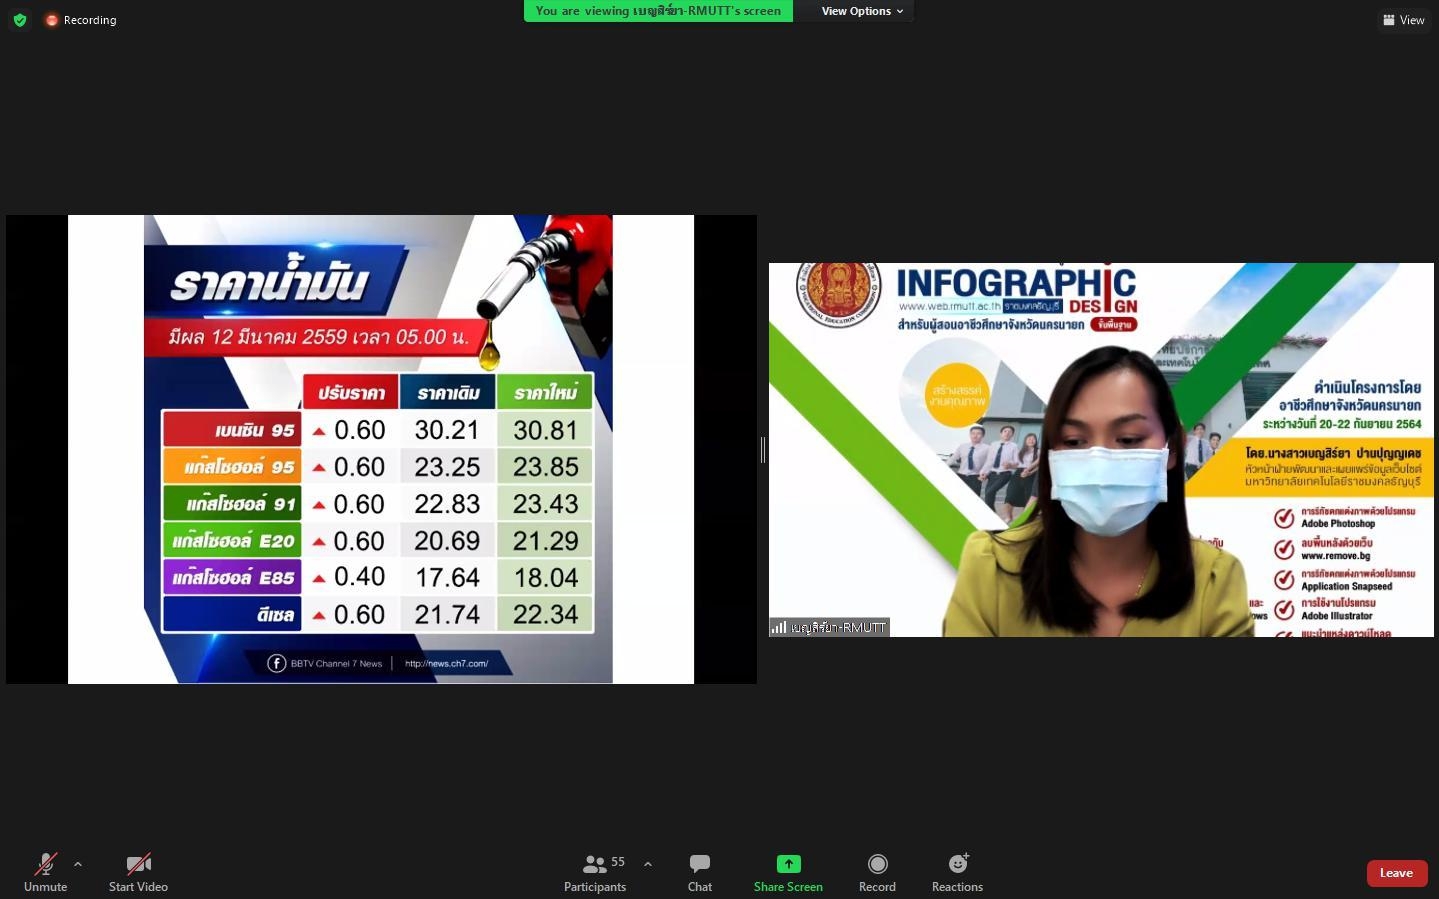Image resolution: width=1439 pixels, height=899 pixels.
Task: Click the speaker's video thumbnail
Action: 1101,450
